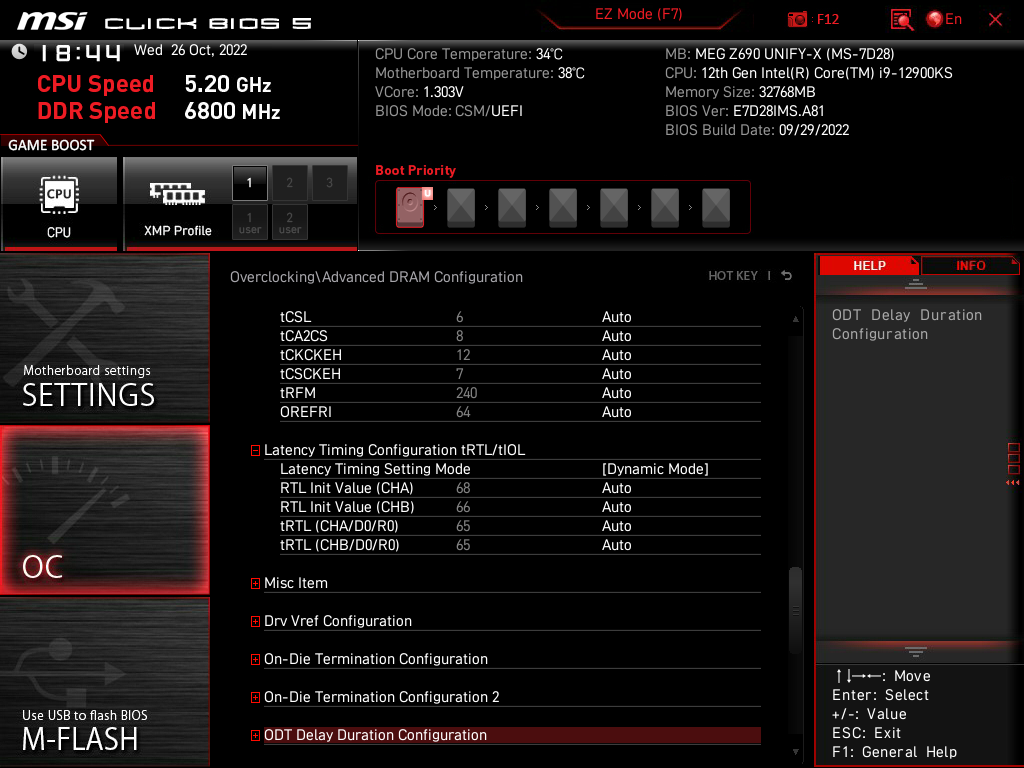
Task: Click the tCSL row label
Action: point(295,317)
